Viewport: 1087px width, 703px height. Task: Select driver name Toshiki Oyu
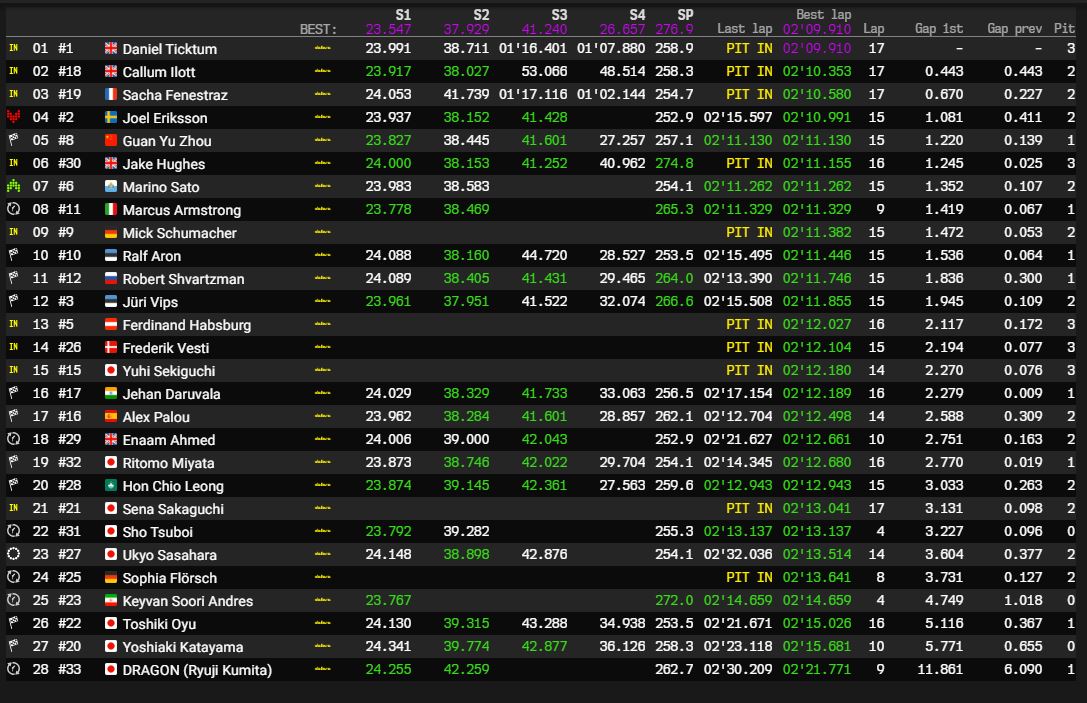pyautogui.click(x=159, y=624)
